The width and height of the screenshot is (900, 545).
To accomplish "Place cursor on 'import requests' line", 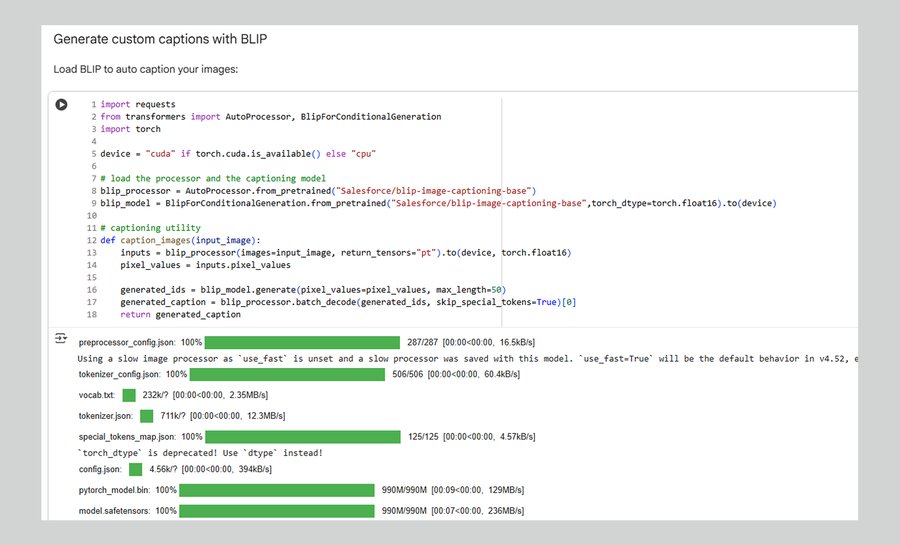I will [138, 104].
